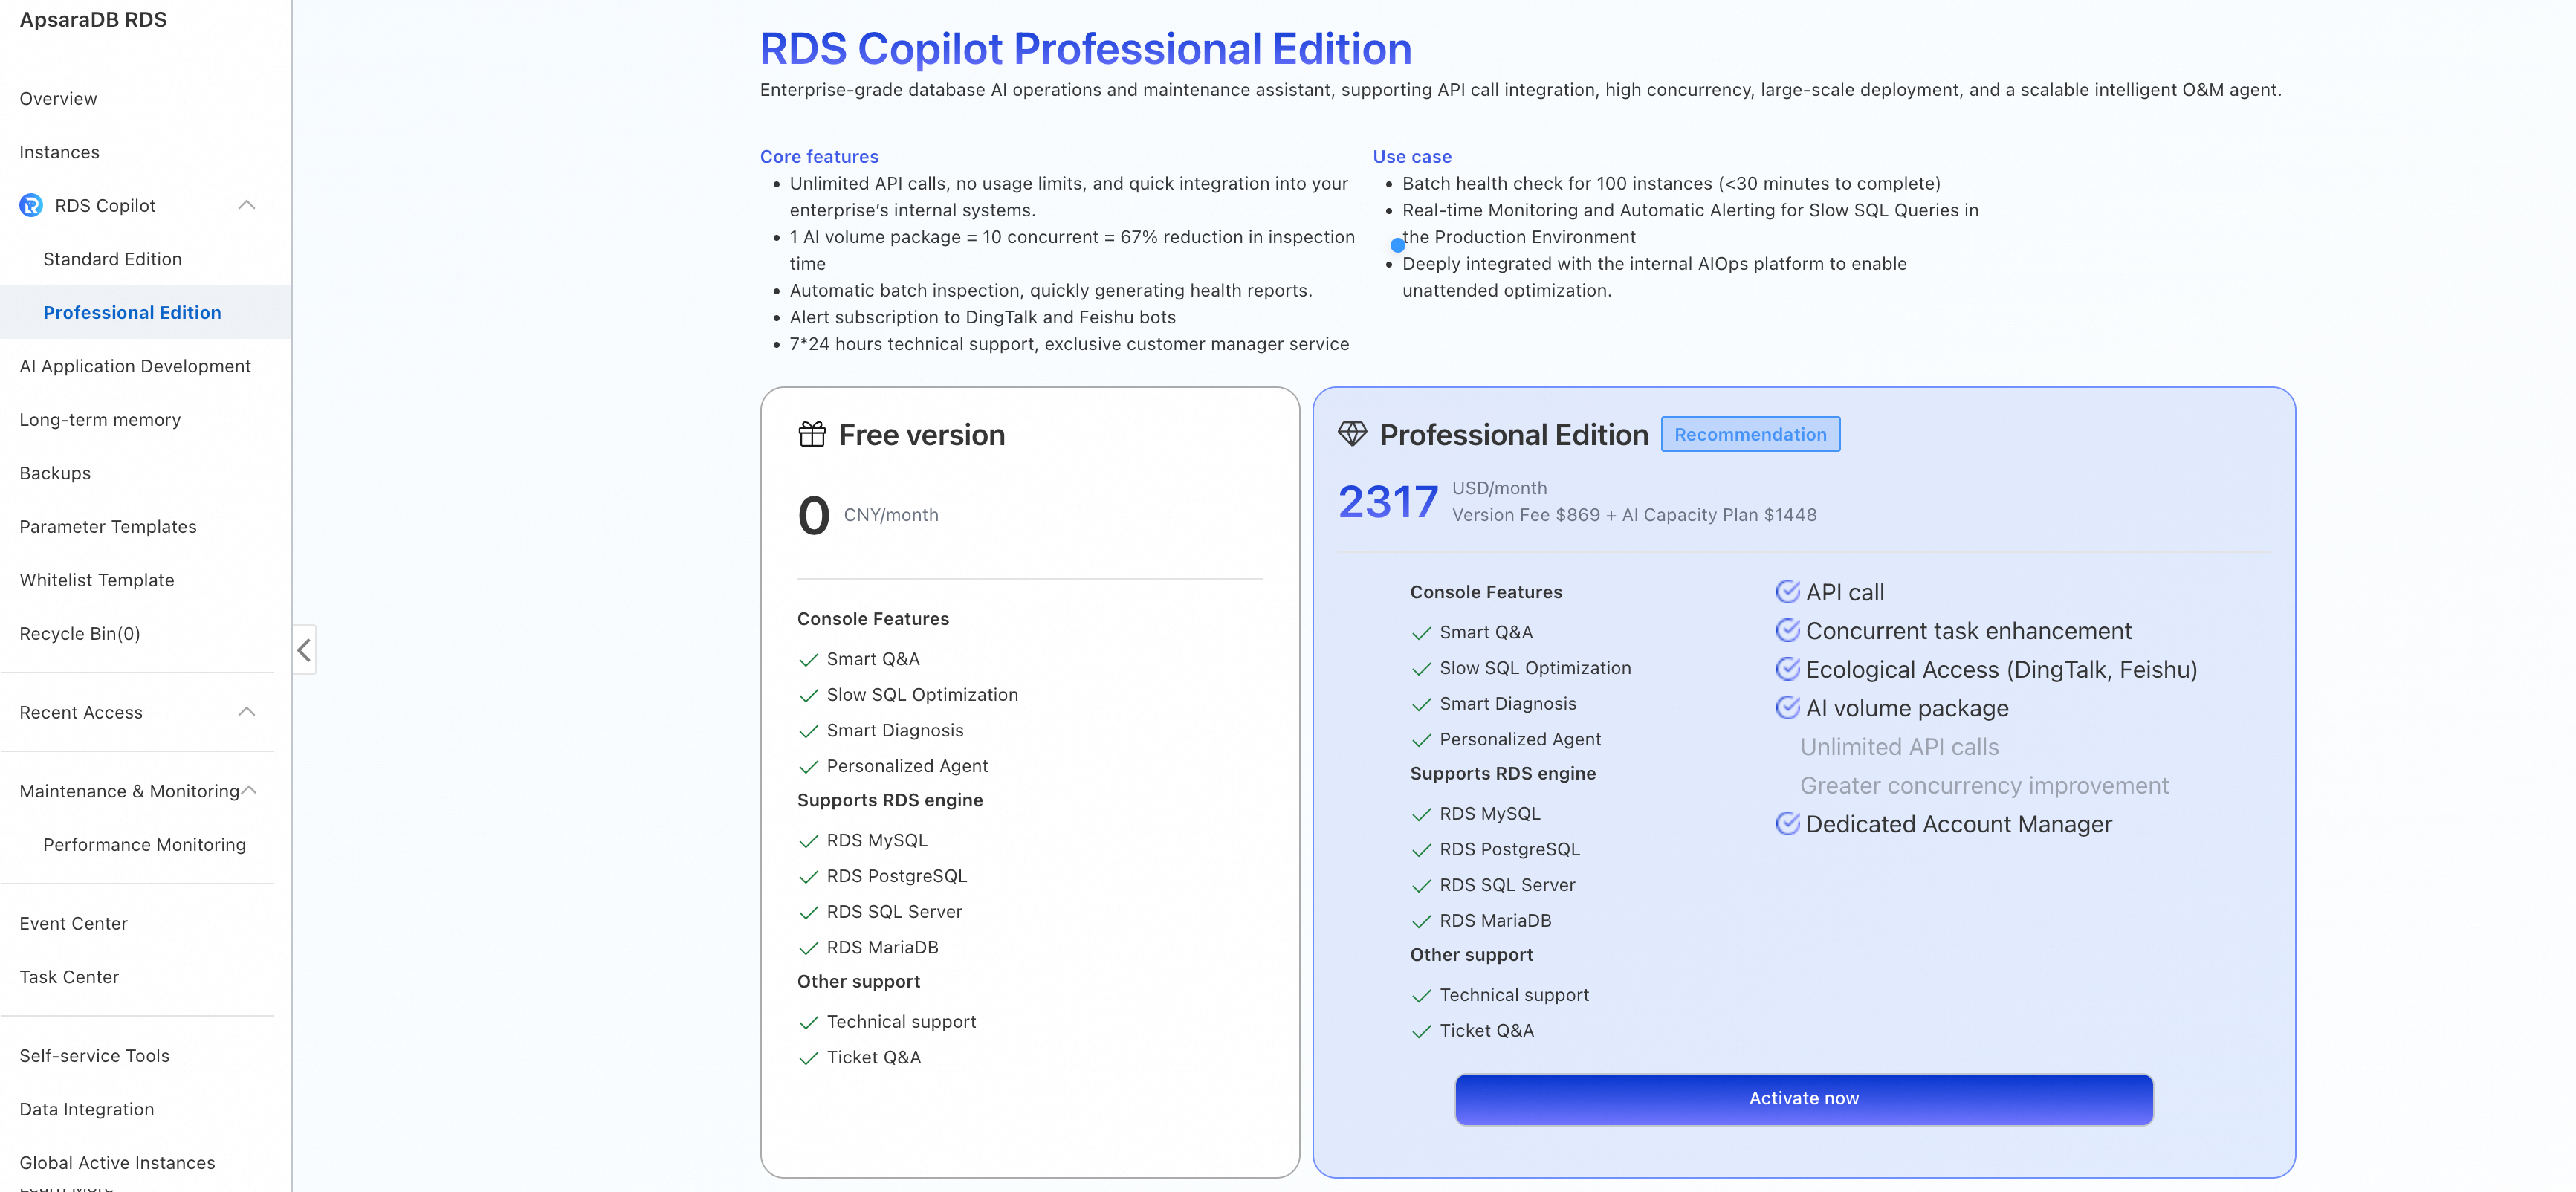Click the Recommendation badge
The width and height of the screenshot is (2576, 1192).
tap(1750, 434)
